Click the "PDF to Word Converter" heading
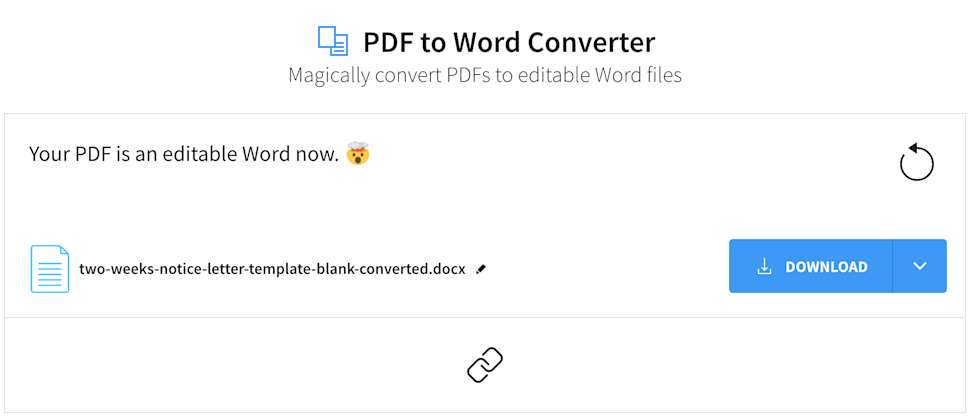971x419 pixels. (509, 43)
